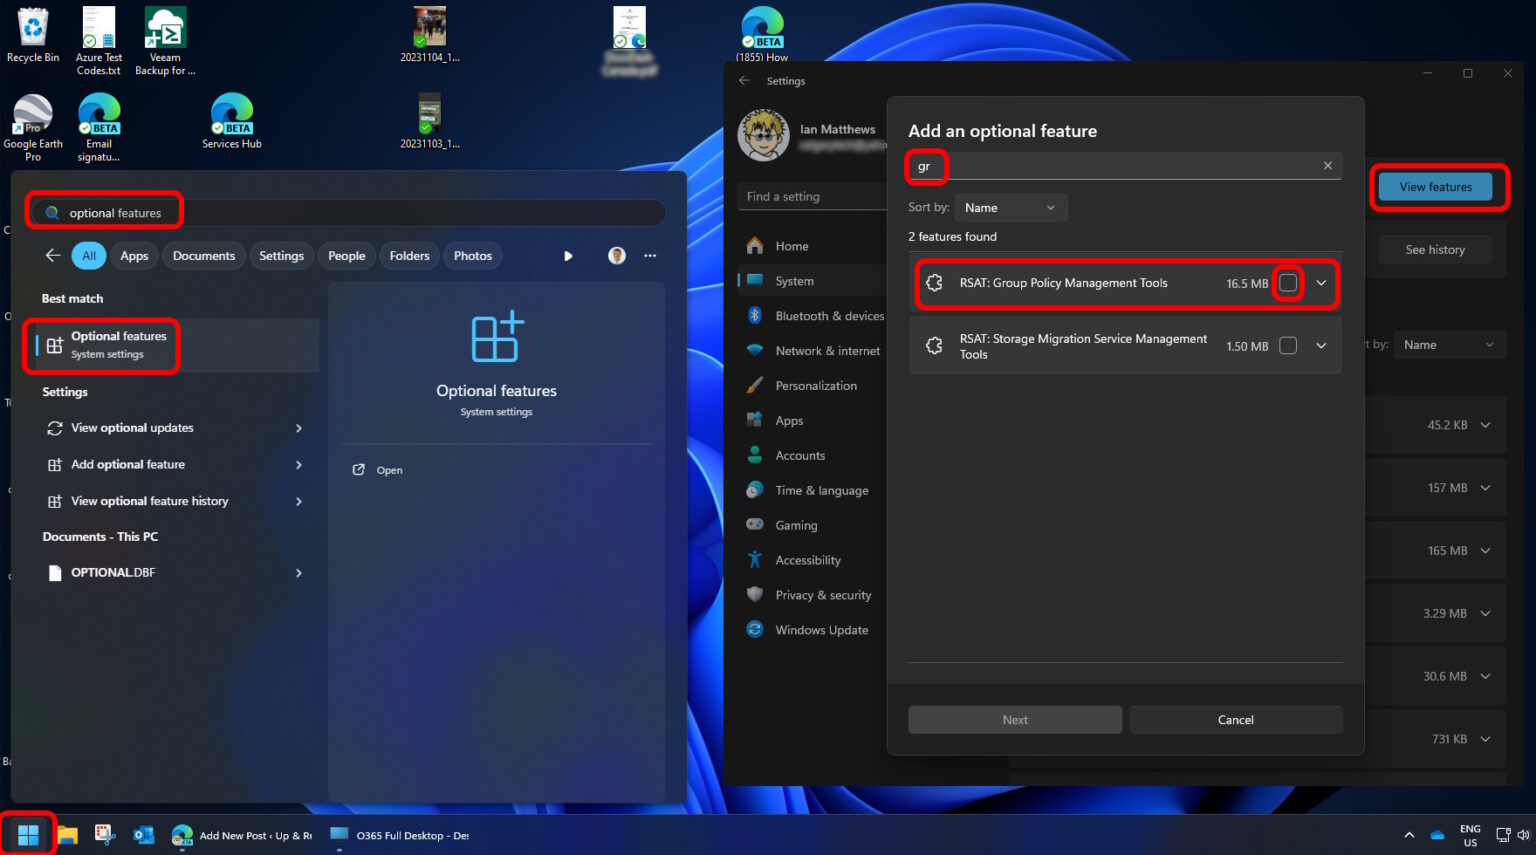The height and width of the screenshot is (855, 1536).
Task: Select Privacy & security in Settings
Action: coord(822,594)
